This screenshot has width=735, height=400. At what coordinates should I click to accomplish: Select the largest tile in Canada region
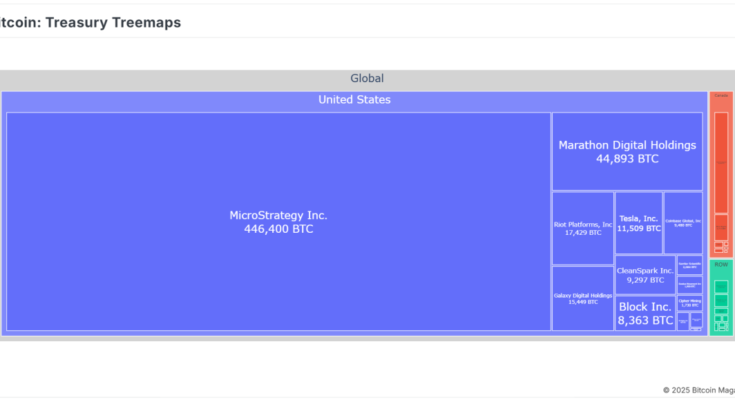tap(721, 163)
